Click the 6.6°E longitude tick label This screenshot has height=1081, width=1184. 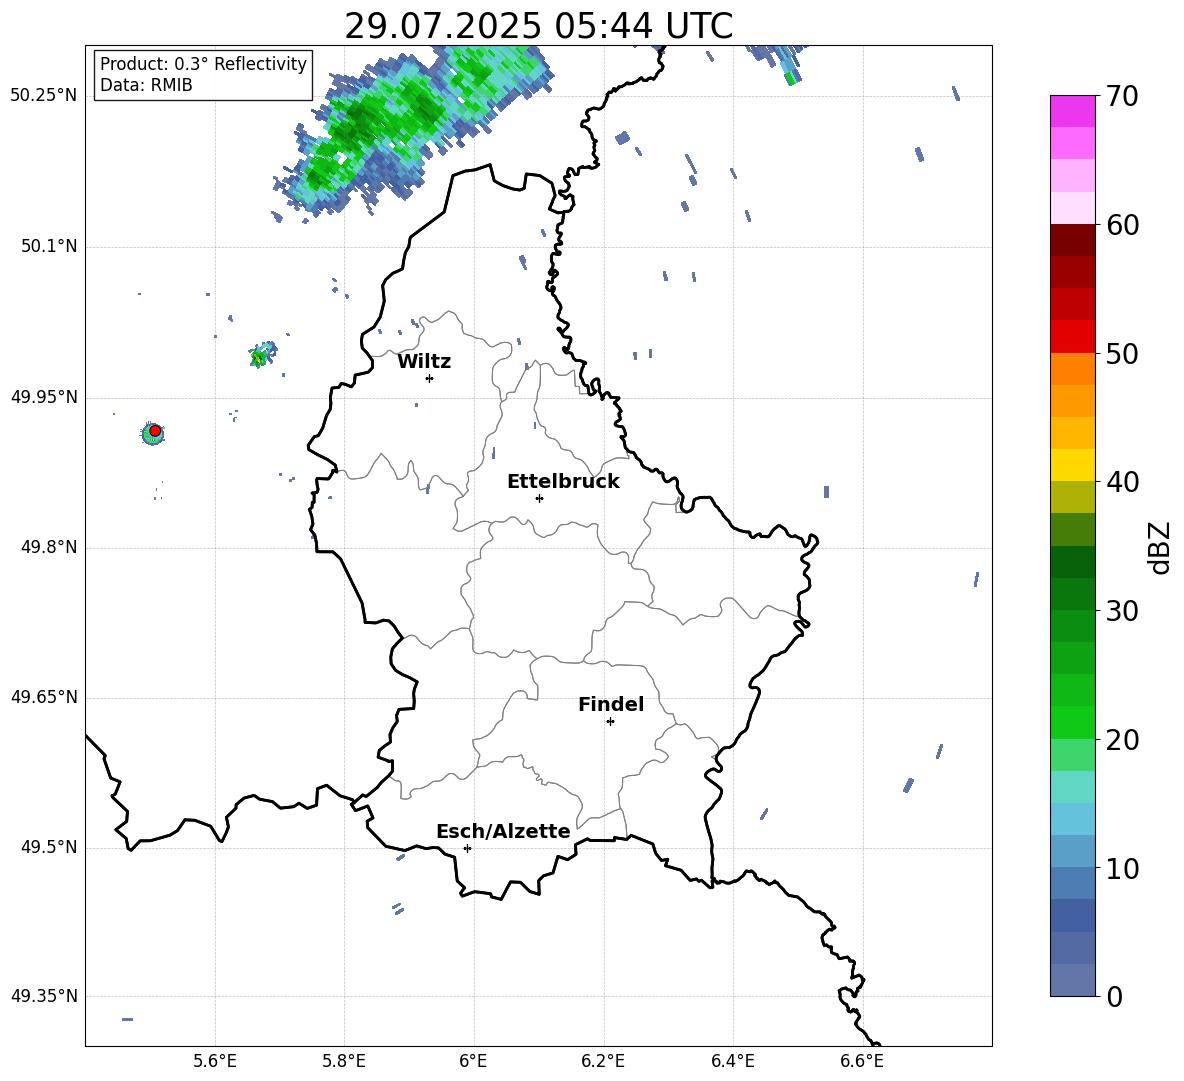point(862,1061)
